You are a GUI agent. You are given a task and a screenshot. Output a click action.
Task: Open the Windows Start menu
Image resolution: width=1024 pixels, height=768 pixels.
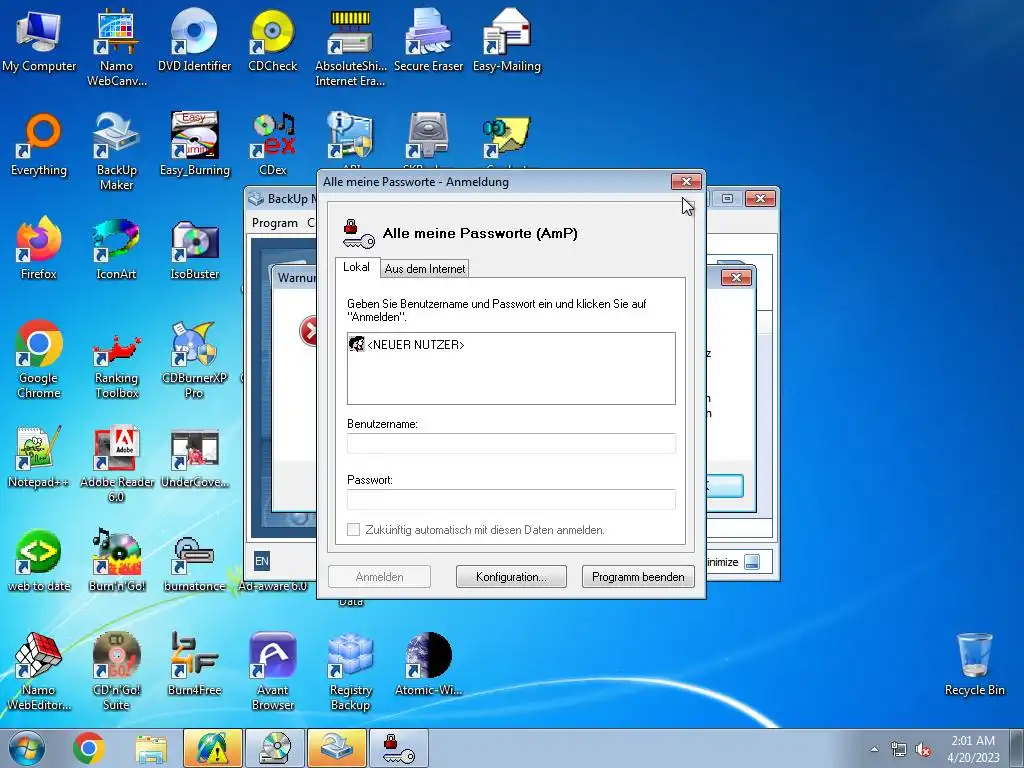pyautogui.click(x=27, y=748)
